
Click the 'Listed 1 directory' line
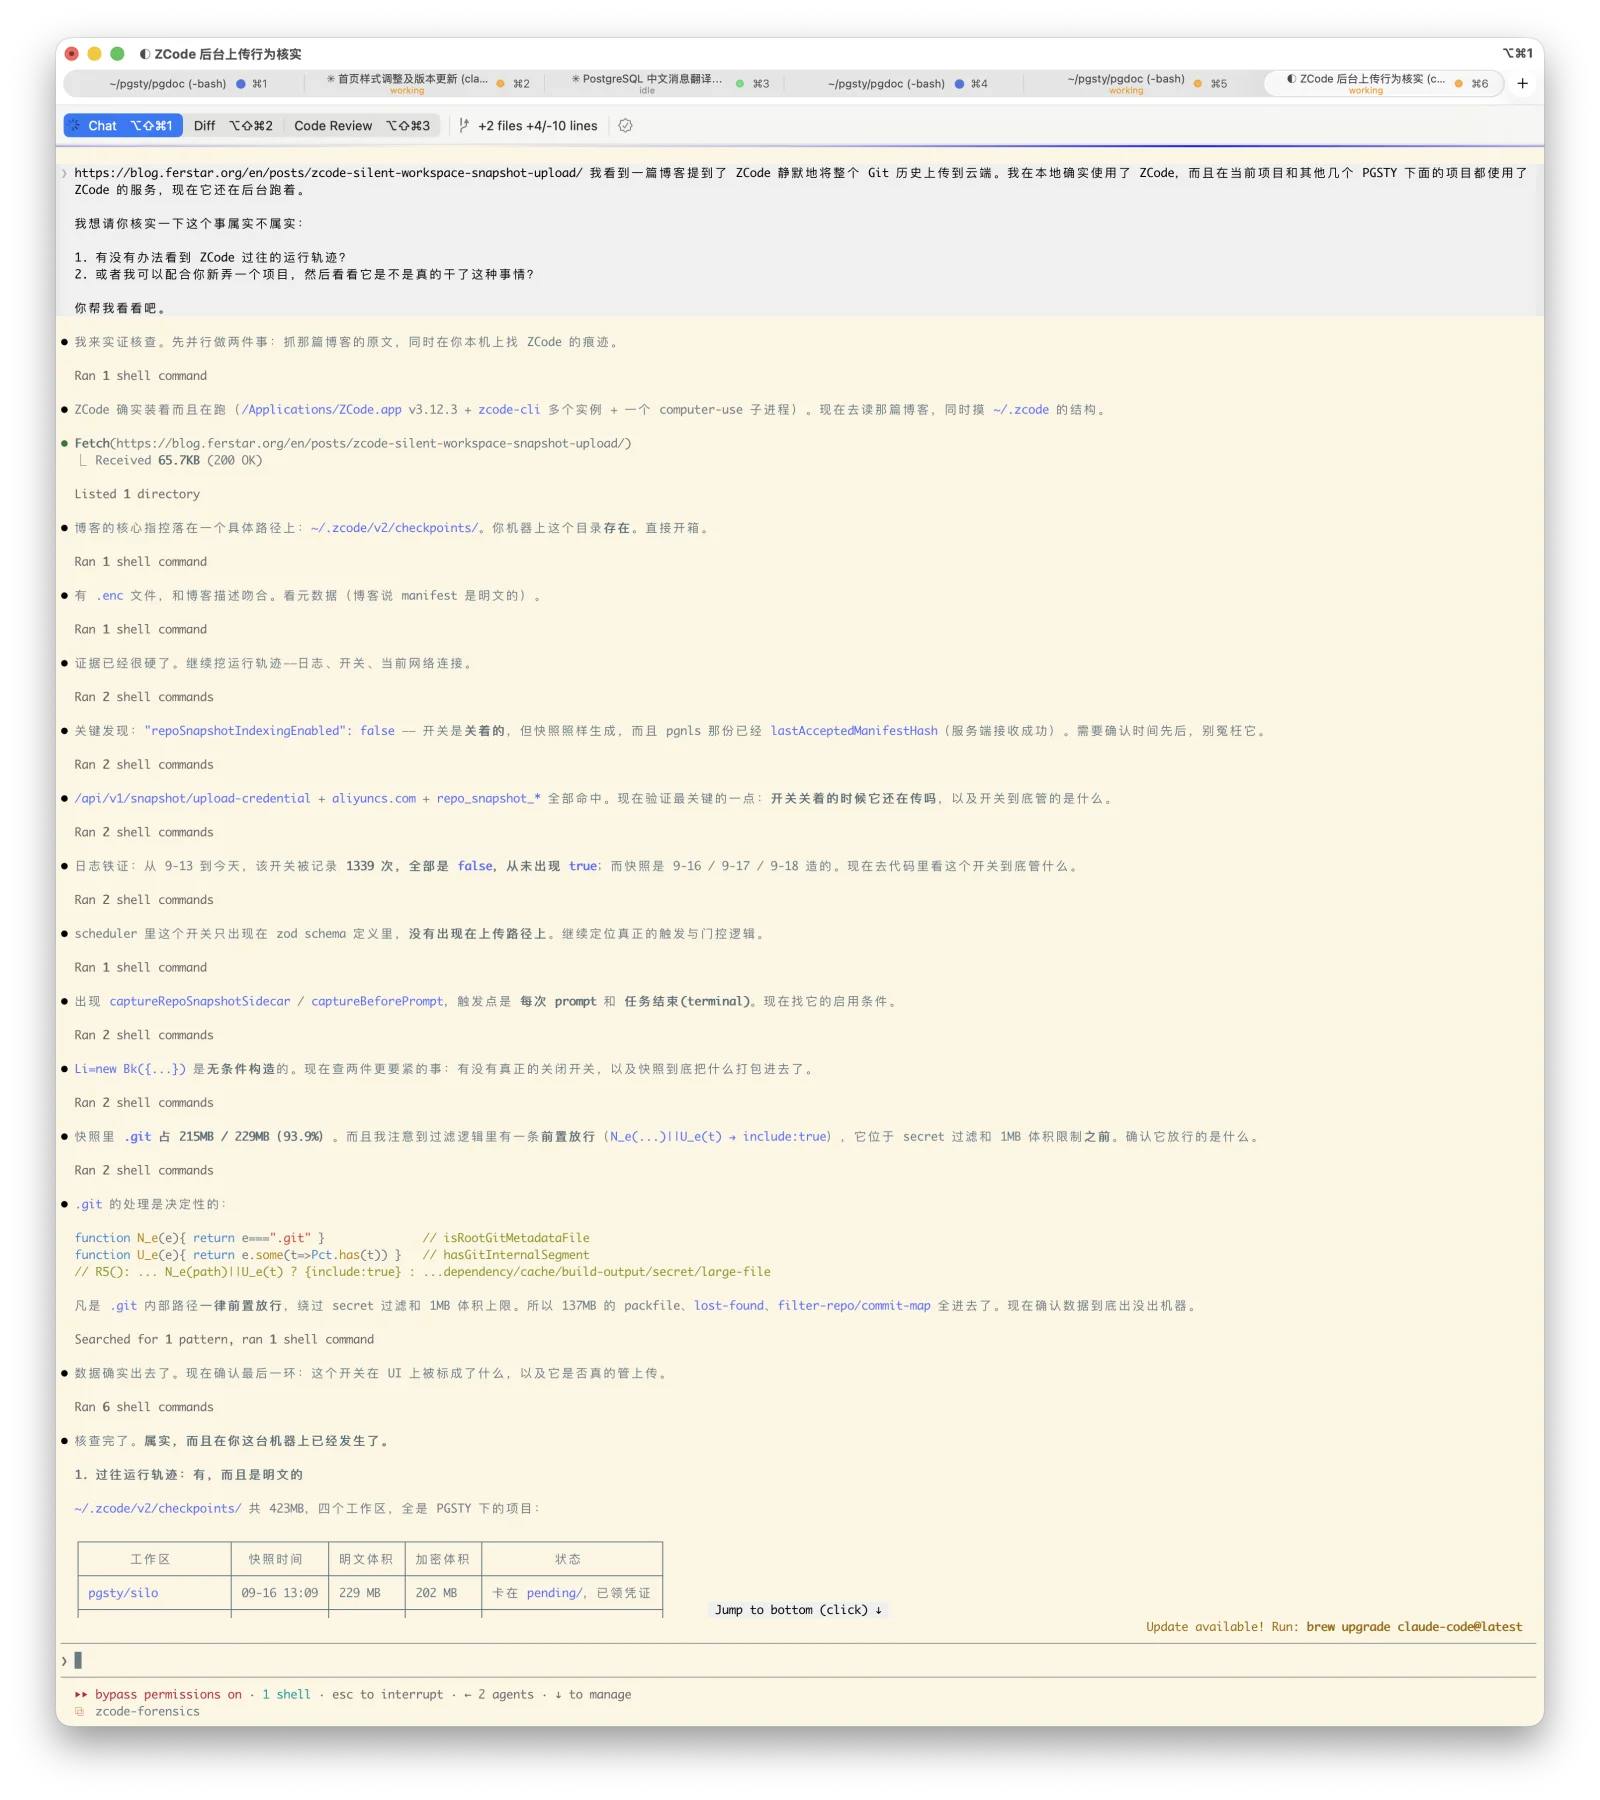coord(137,495)
